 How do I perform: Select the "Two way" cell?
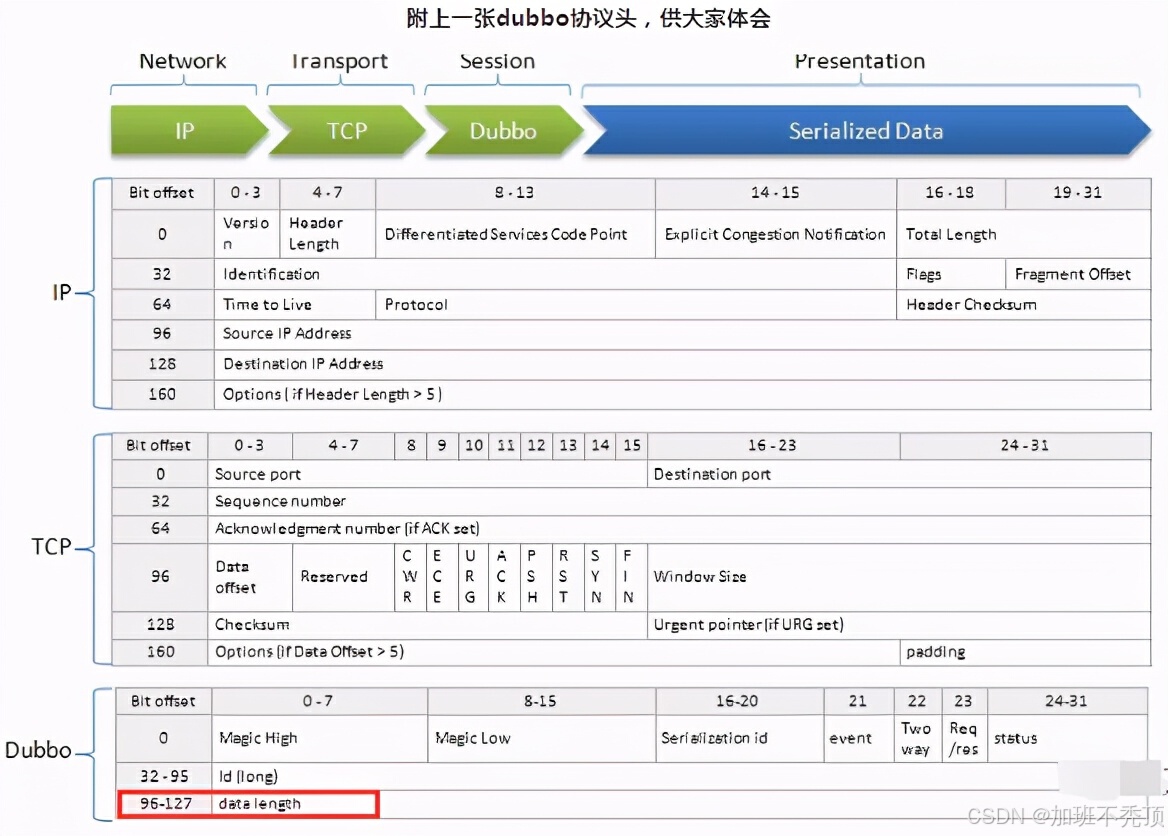pos(917,738)
